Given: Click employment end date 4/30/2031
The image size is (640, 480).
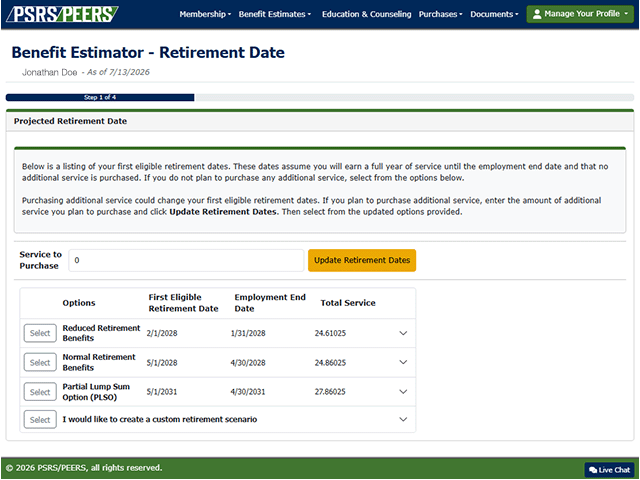Looking at the screenshot, I should pyautogui.click(x=248, y=392).
